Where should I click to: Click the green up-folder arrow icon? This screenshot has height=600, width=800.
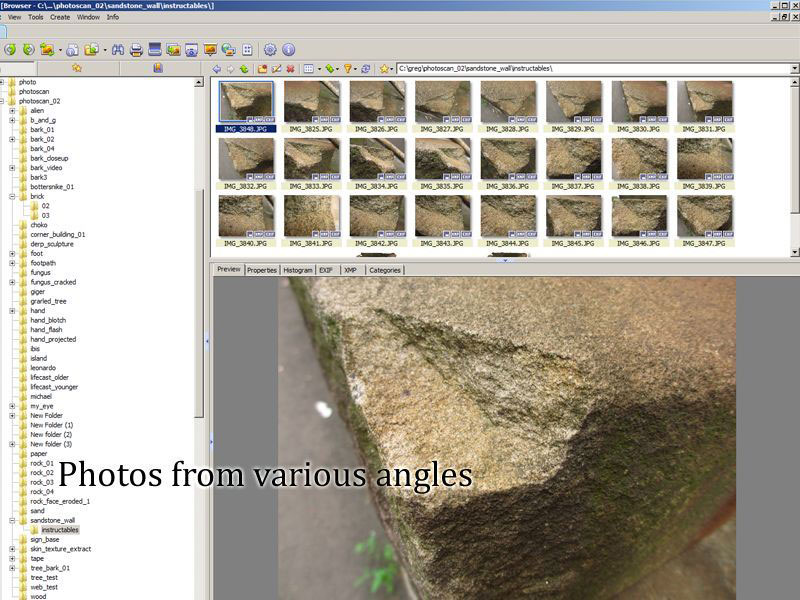pos(243,69)
